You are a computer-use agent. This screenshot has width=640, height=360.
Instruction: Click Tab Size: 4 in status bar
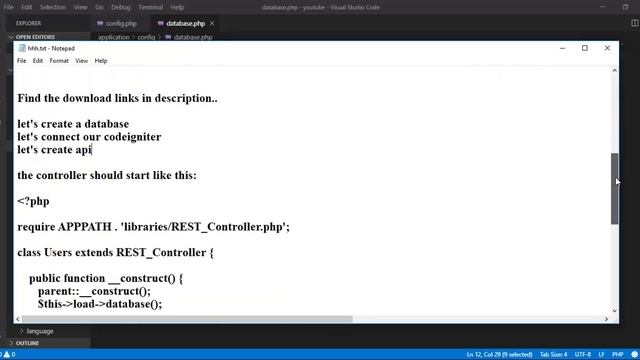pos(553,354)
